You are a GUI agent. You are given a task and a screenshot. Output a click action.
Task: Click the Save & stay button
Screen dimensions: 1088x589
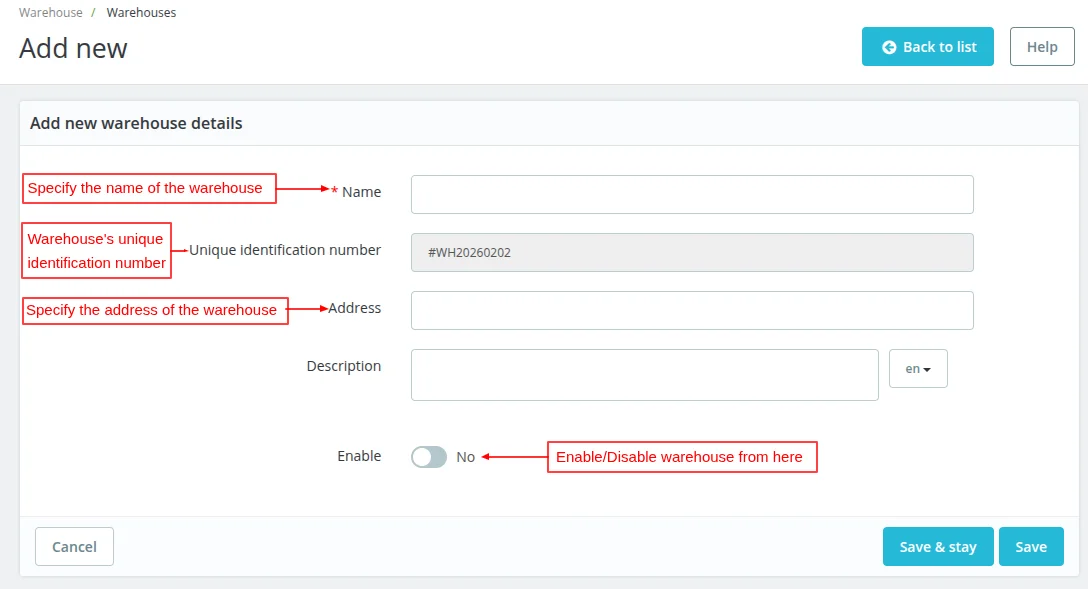pos(937,547)
